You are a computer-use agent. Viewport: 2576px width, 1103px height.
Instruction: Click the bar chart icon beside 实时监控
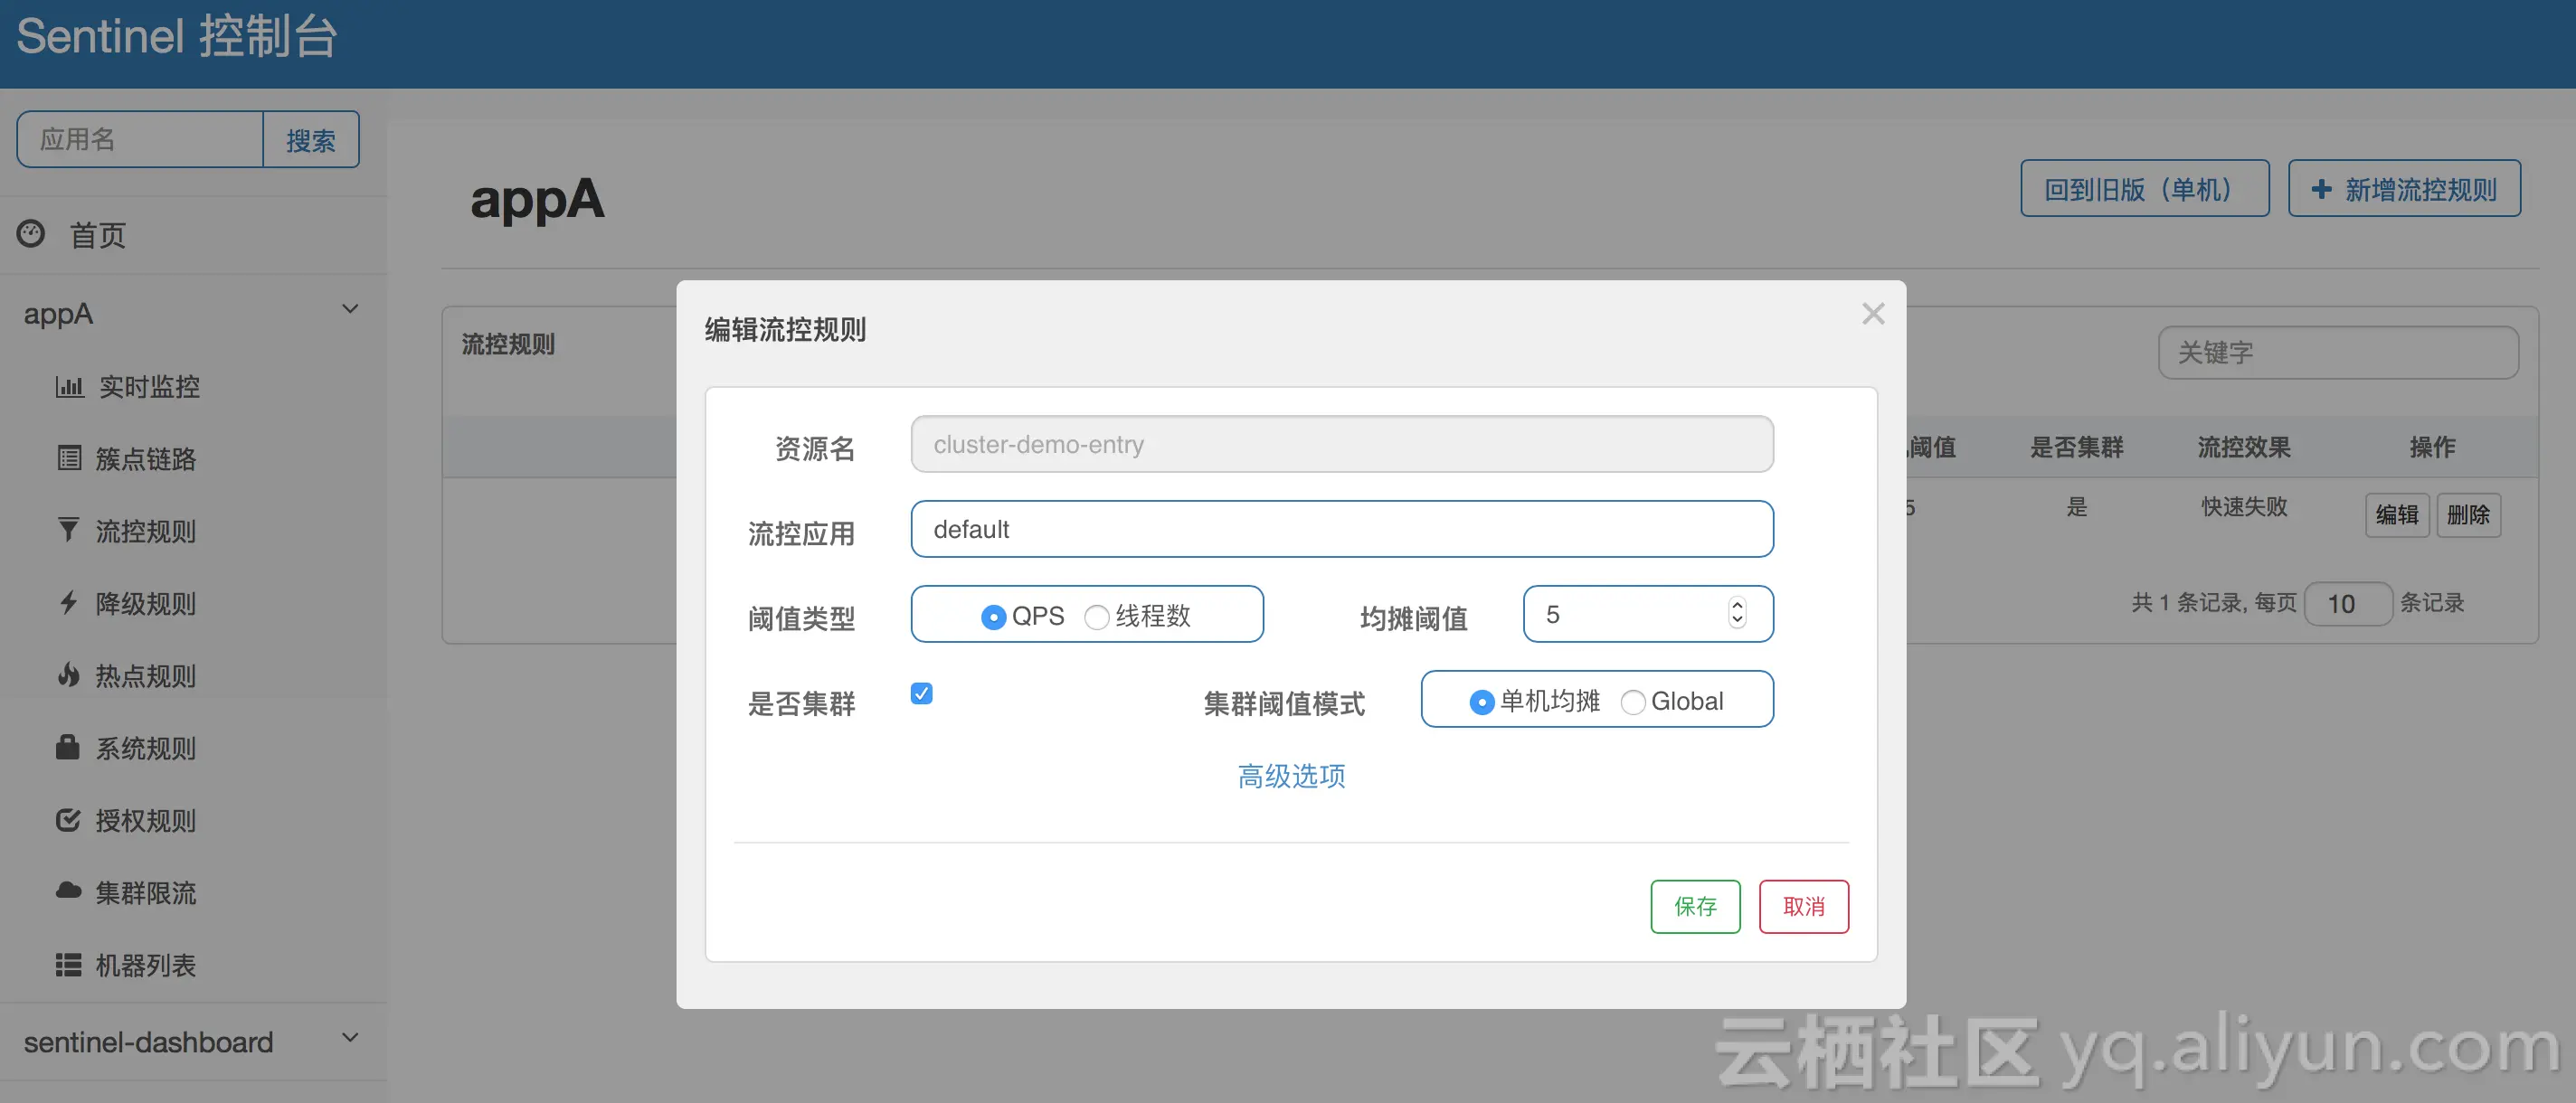[69, 386]
